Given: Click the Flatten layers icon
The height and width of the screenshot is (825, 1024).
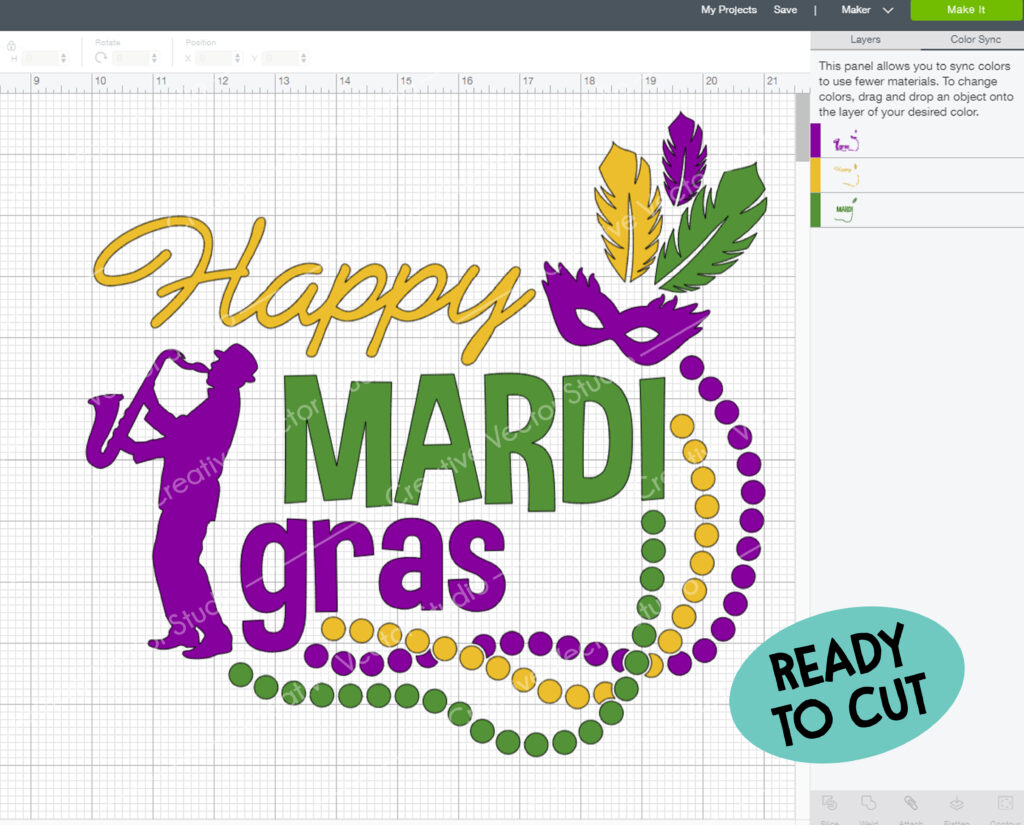Looking at the screenshot, I should pyautogui.click(x=956, y=803).
